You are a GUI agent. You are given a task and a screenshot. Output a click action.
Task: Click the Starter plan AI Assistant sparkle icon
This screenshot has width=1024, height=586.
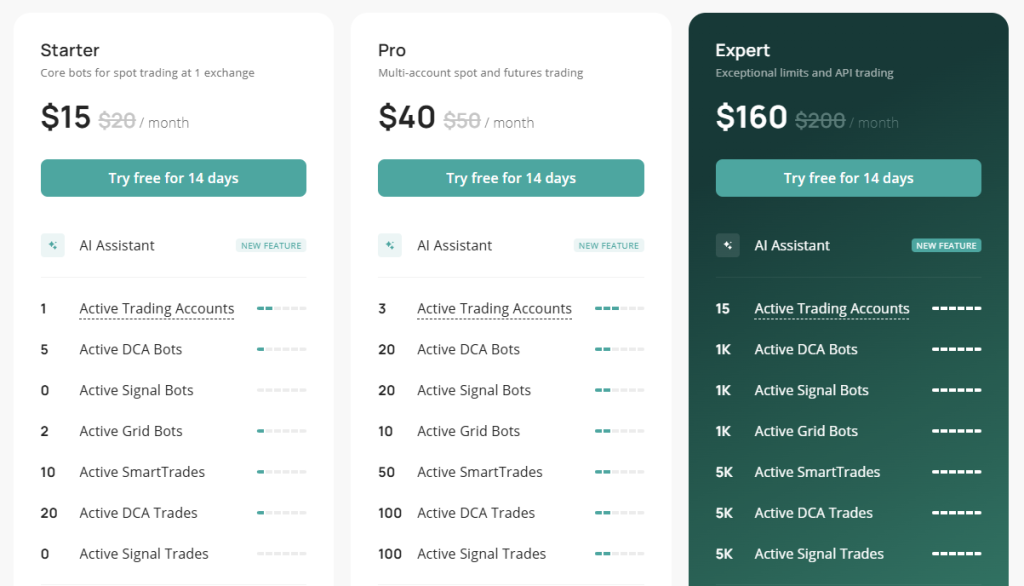tap(52, 245)
